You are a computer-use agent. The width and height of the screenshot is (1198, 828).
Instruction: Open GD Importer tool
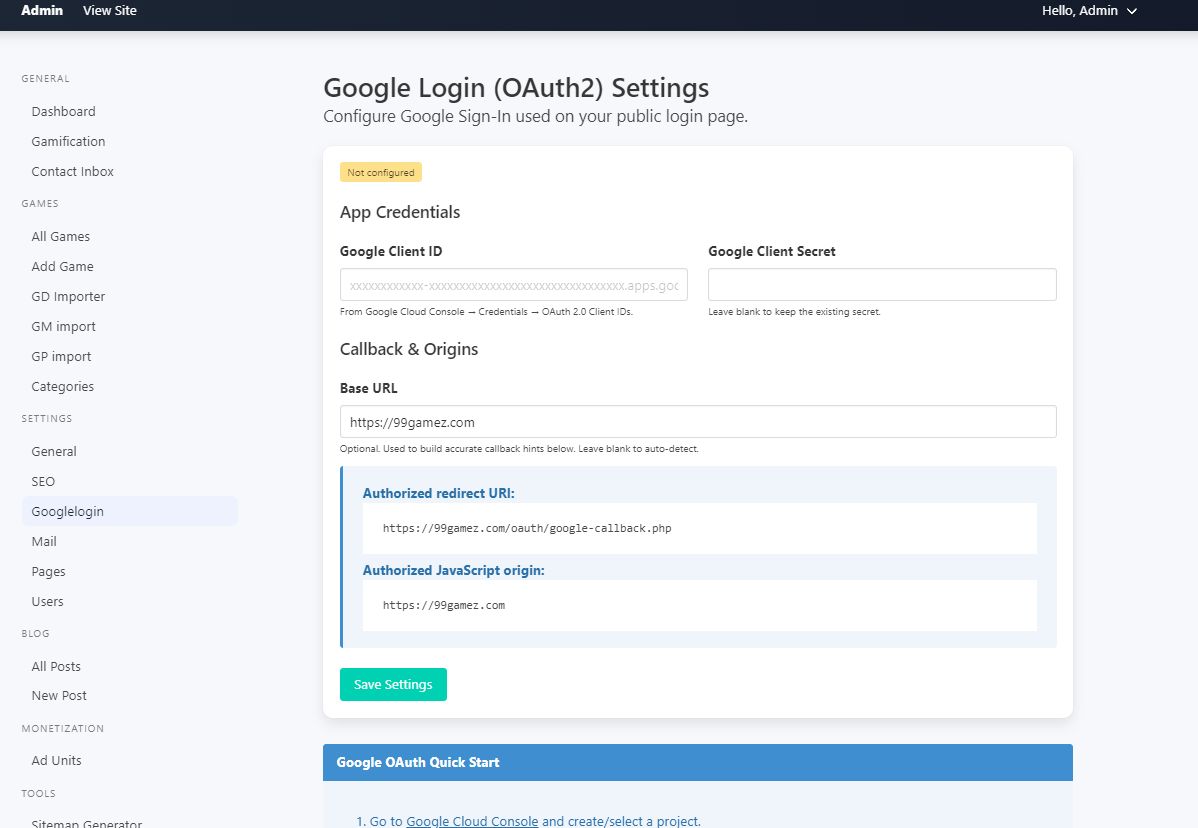coord(68,296)
